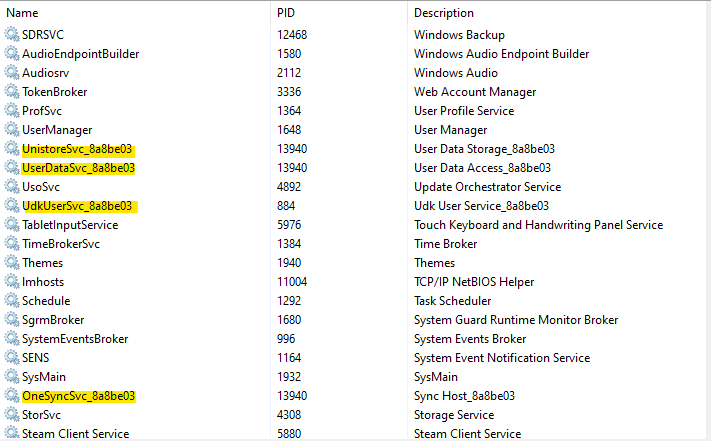Select the UdkUserSvc_8a8be03 service name
This screenshot has width=711, height=441.
(77, 206)
